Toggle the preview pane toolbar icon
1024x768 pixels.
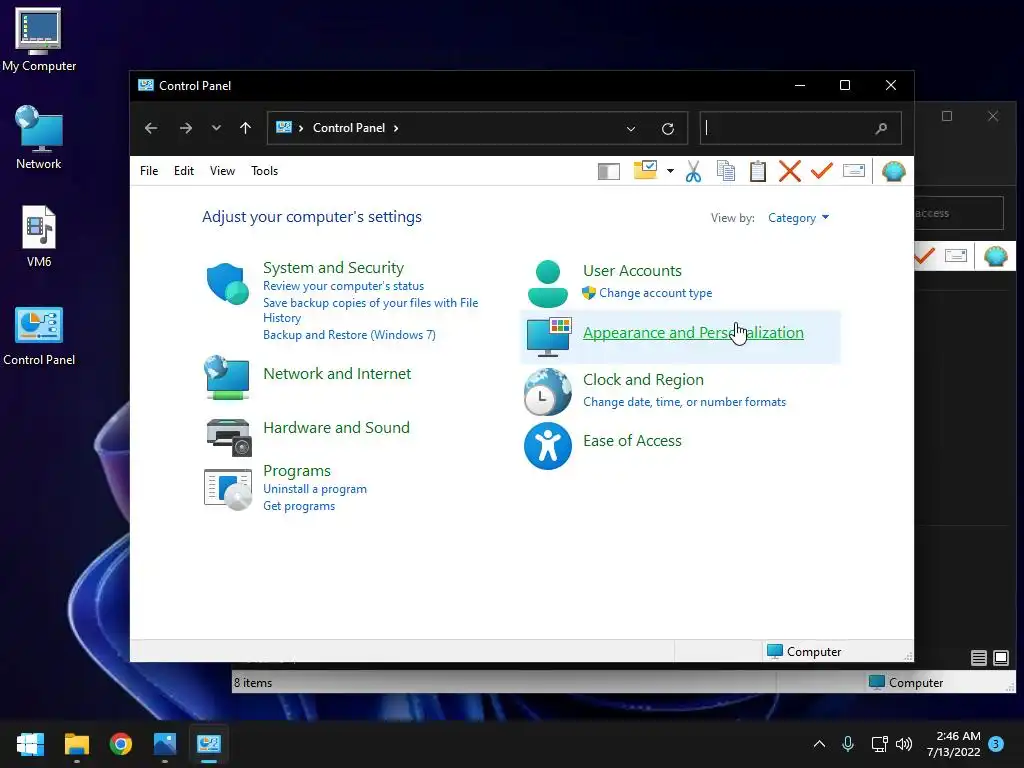click(x=609, y=172)
